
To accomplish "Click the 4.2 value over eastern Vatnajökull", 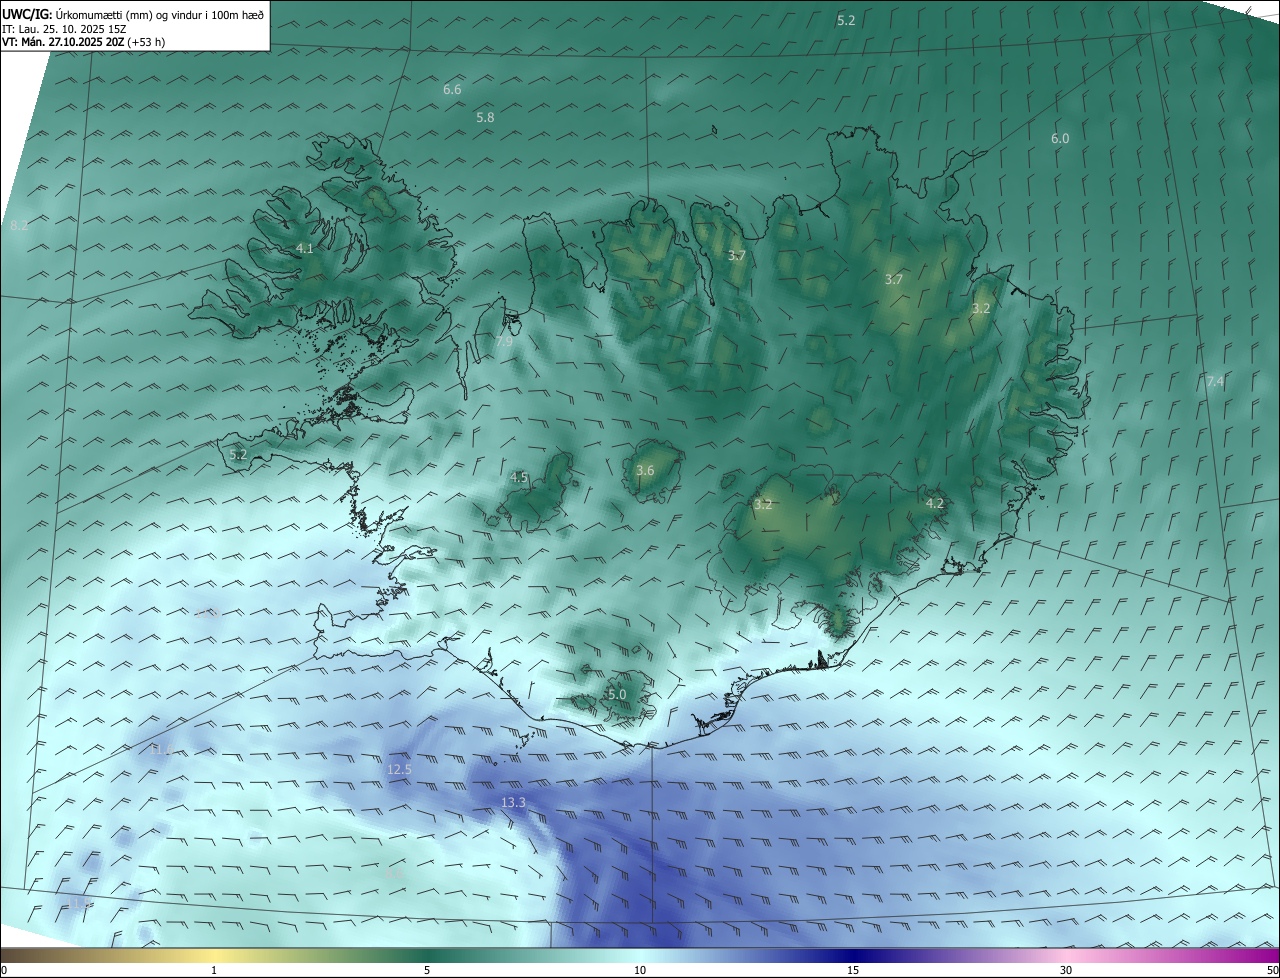I will point(935,503).
